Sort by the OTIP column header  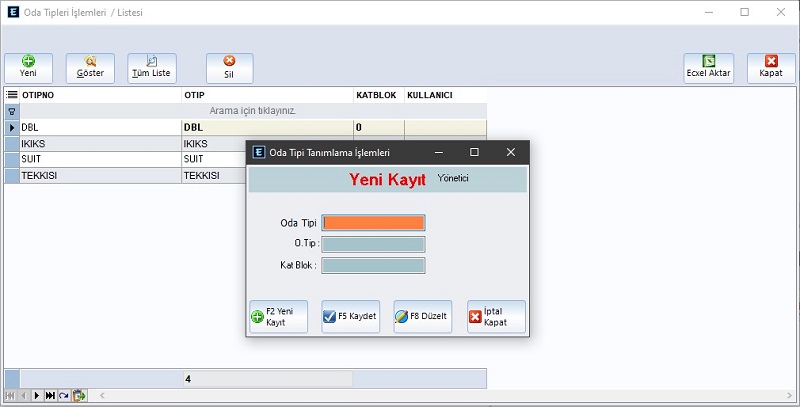tap(267, 95)
